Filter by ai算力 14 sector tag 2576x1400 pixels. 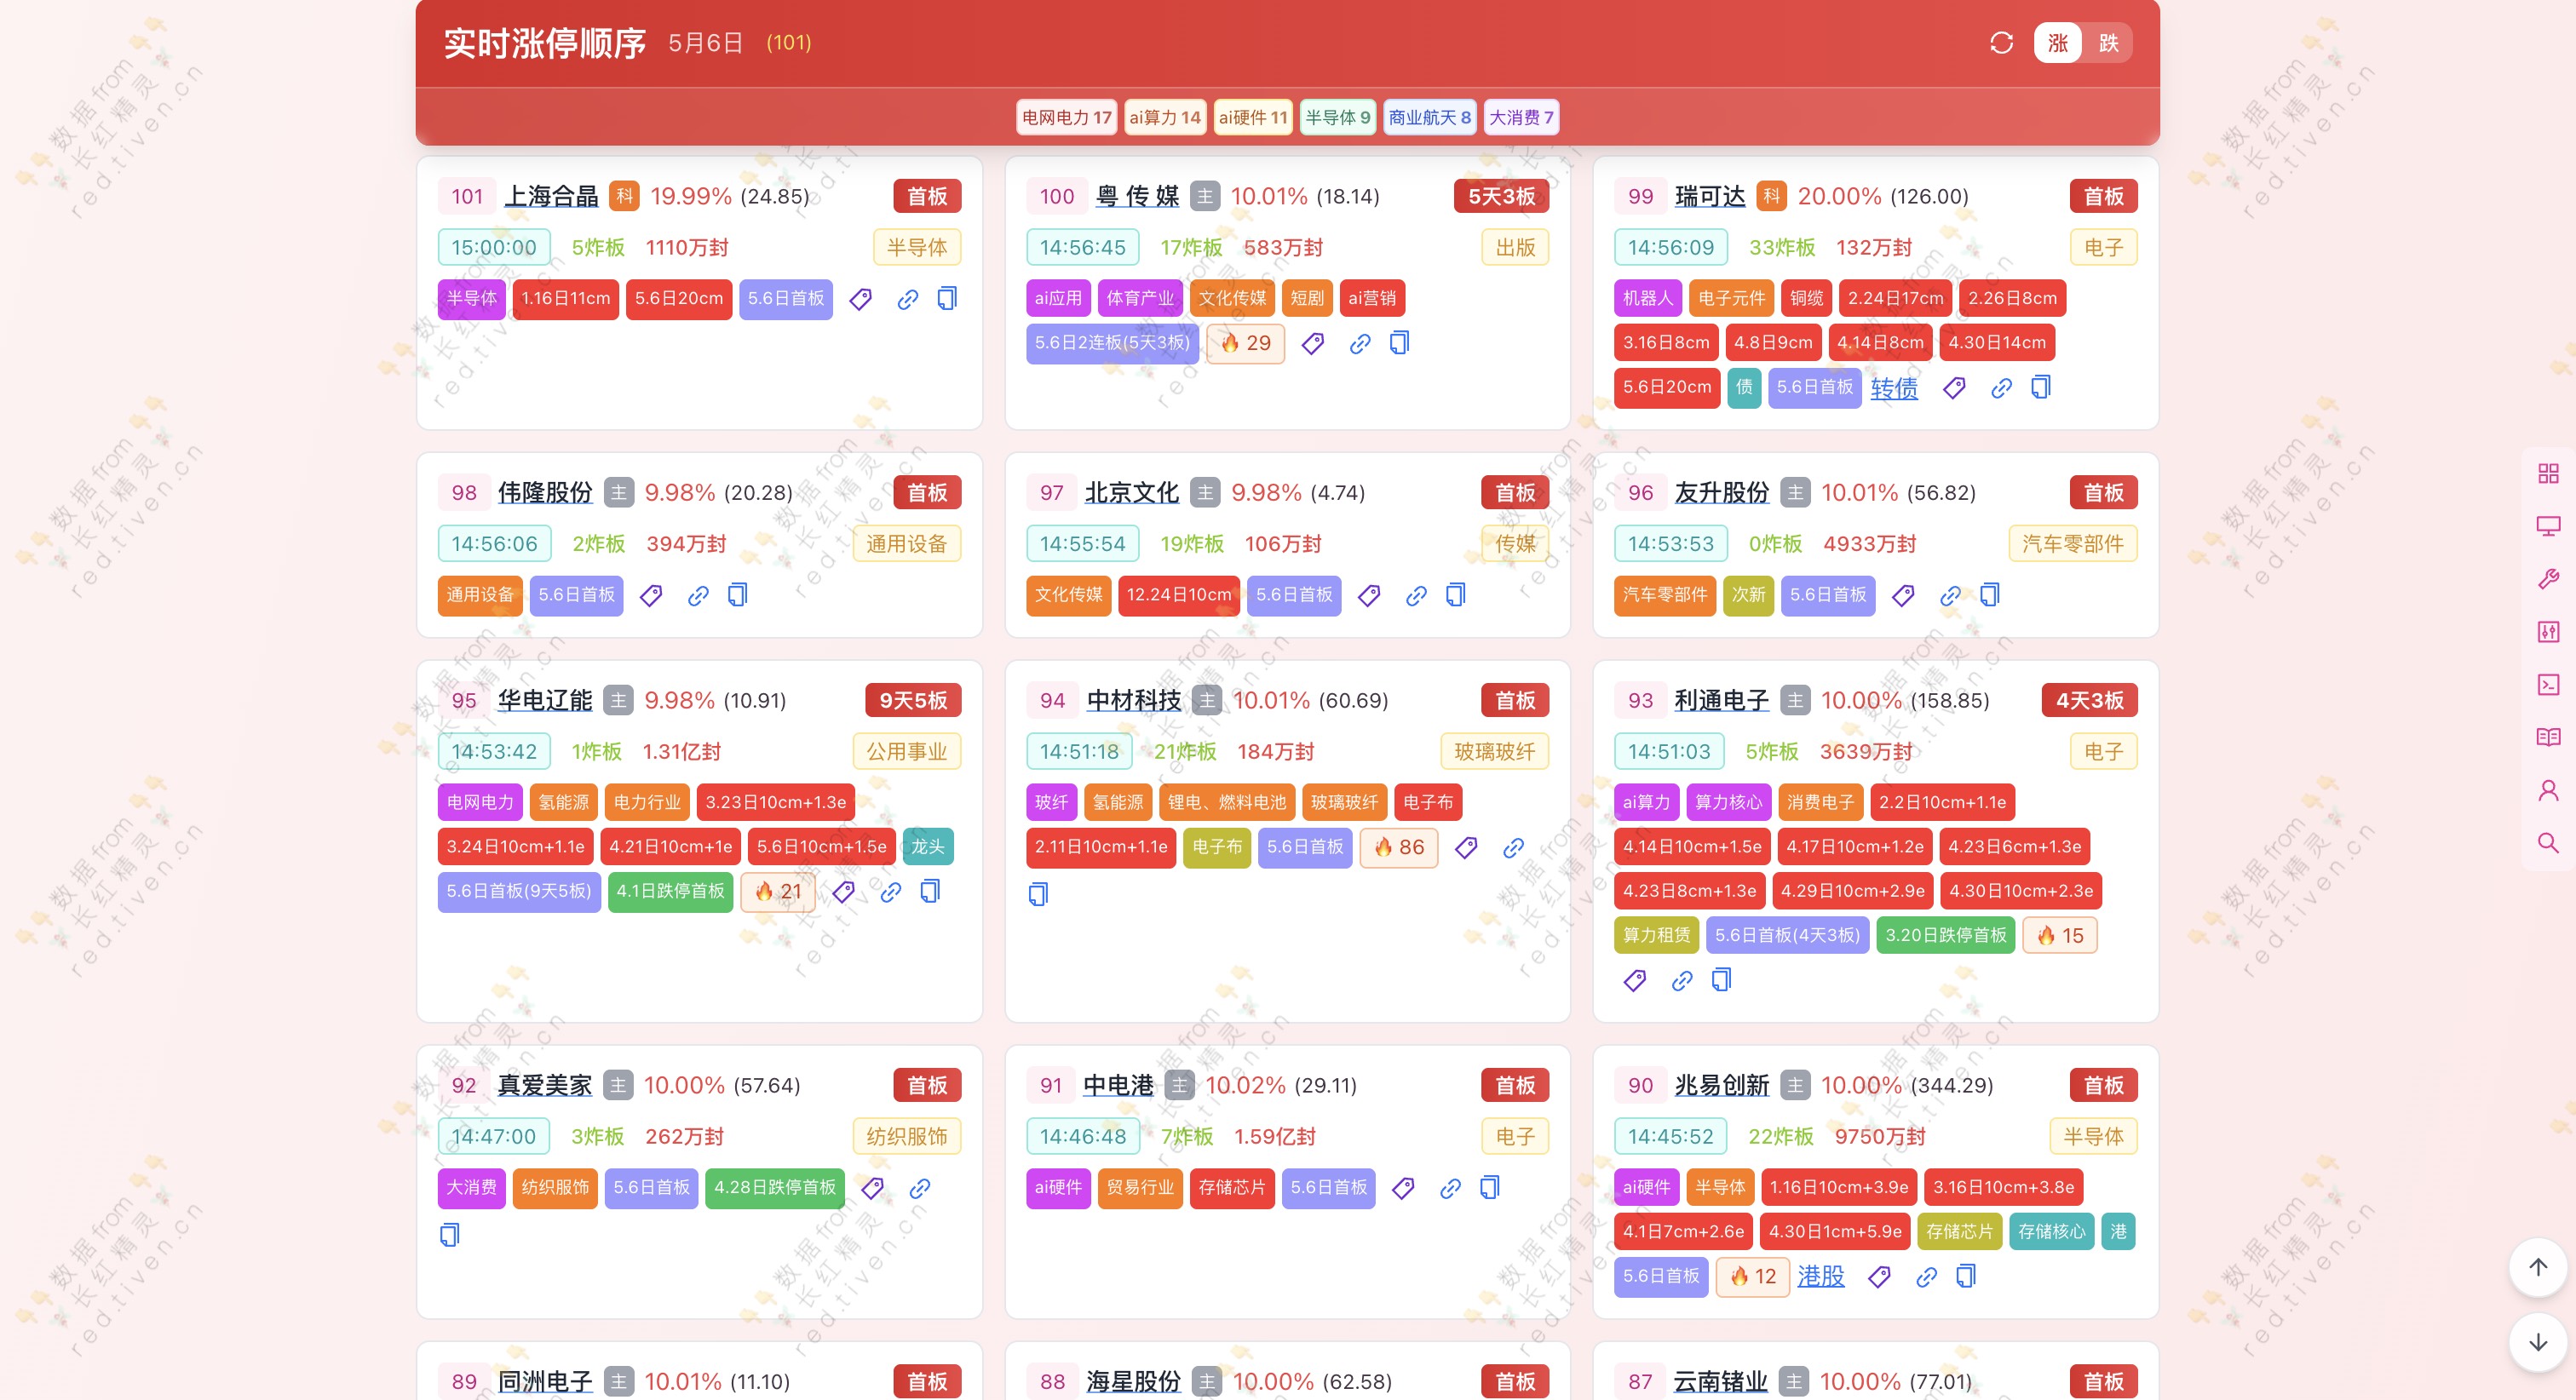pyautogui.click(x=1165, y=117)
